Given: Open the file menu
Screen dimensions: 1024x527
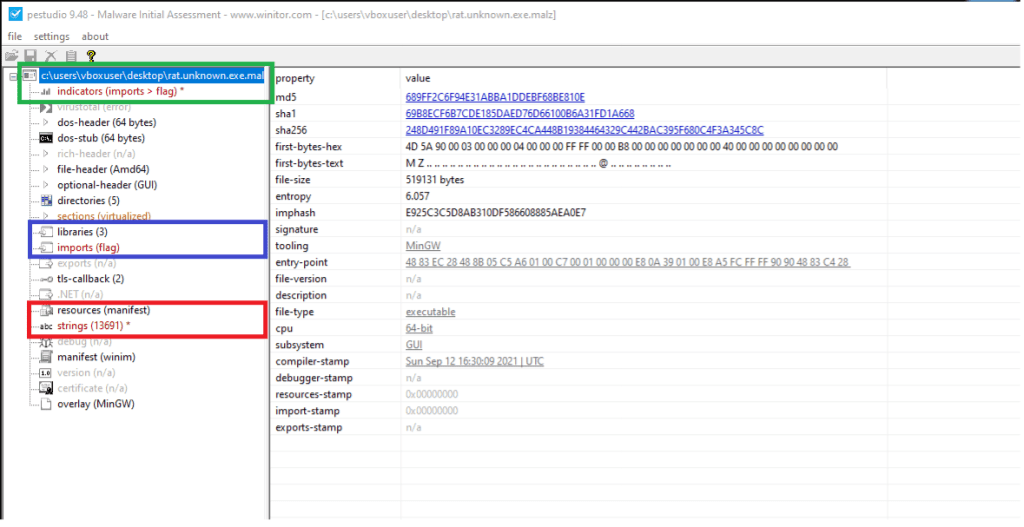Looking at the screenshot, I should pyautogui.click(x=15, y=37).
